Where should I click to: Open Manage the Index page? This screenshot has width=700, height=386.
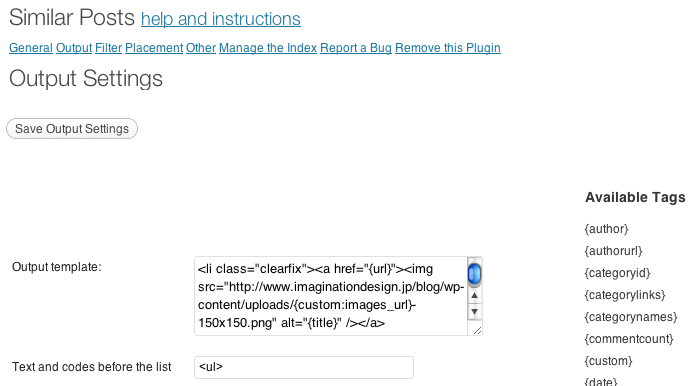pos(268,48)
